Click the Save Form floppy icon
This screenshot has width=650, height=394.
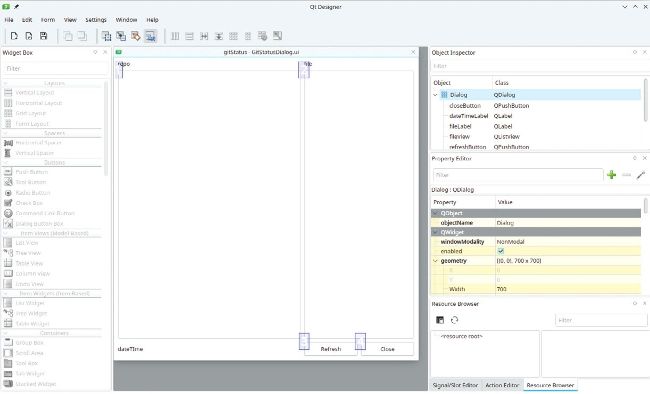click(x=44, y=36)
